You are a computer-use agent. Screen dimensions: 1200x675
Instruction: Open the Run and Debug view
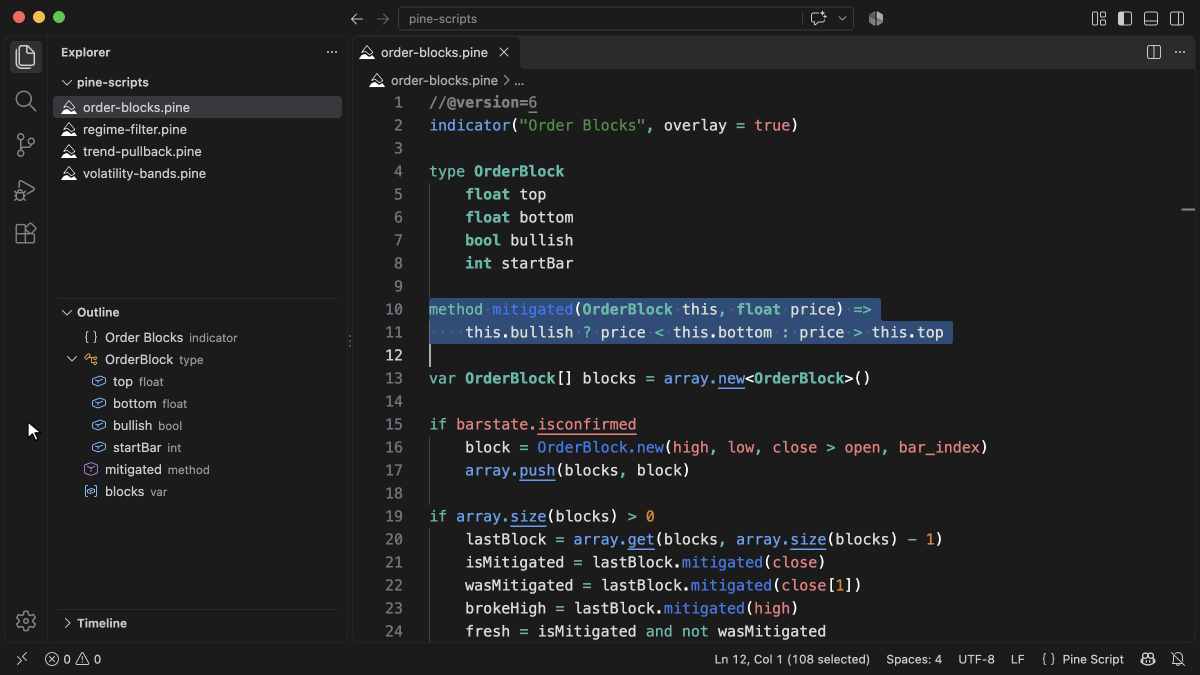26,189
